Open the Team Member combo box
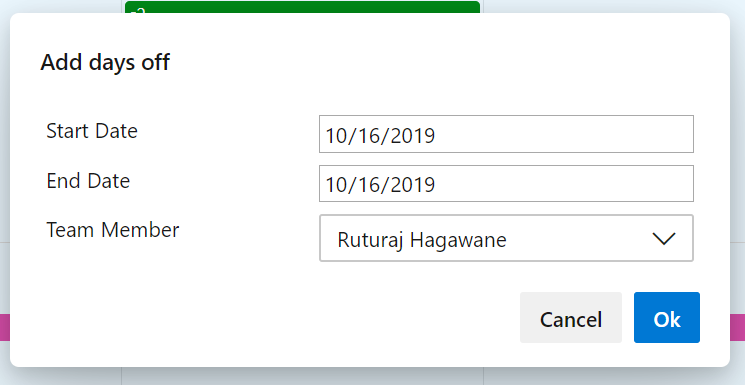 [506, 238]
